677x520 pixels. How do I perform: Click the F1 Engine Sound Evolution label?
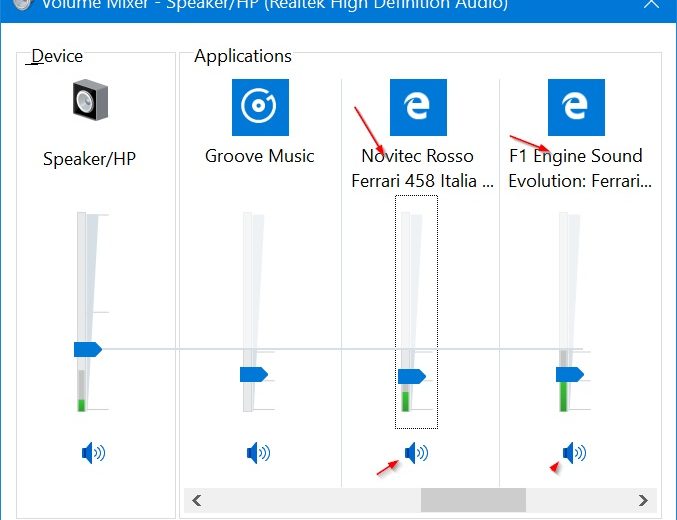(x=580, y=168)
